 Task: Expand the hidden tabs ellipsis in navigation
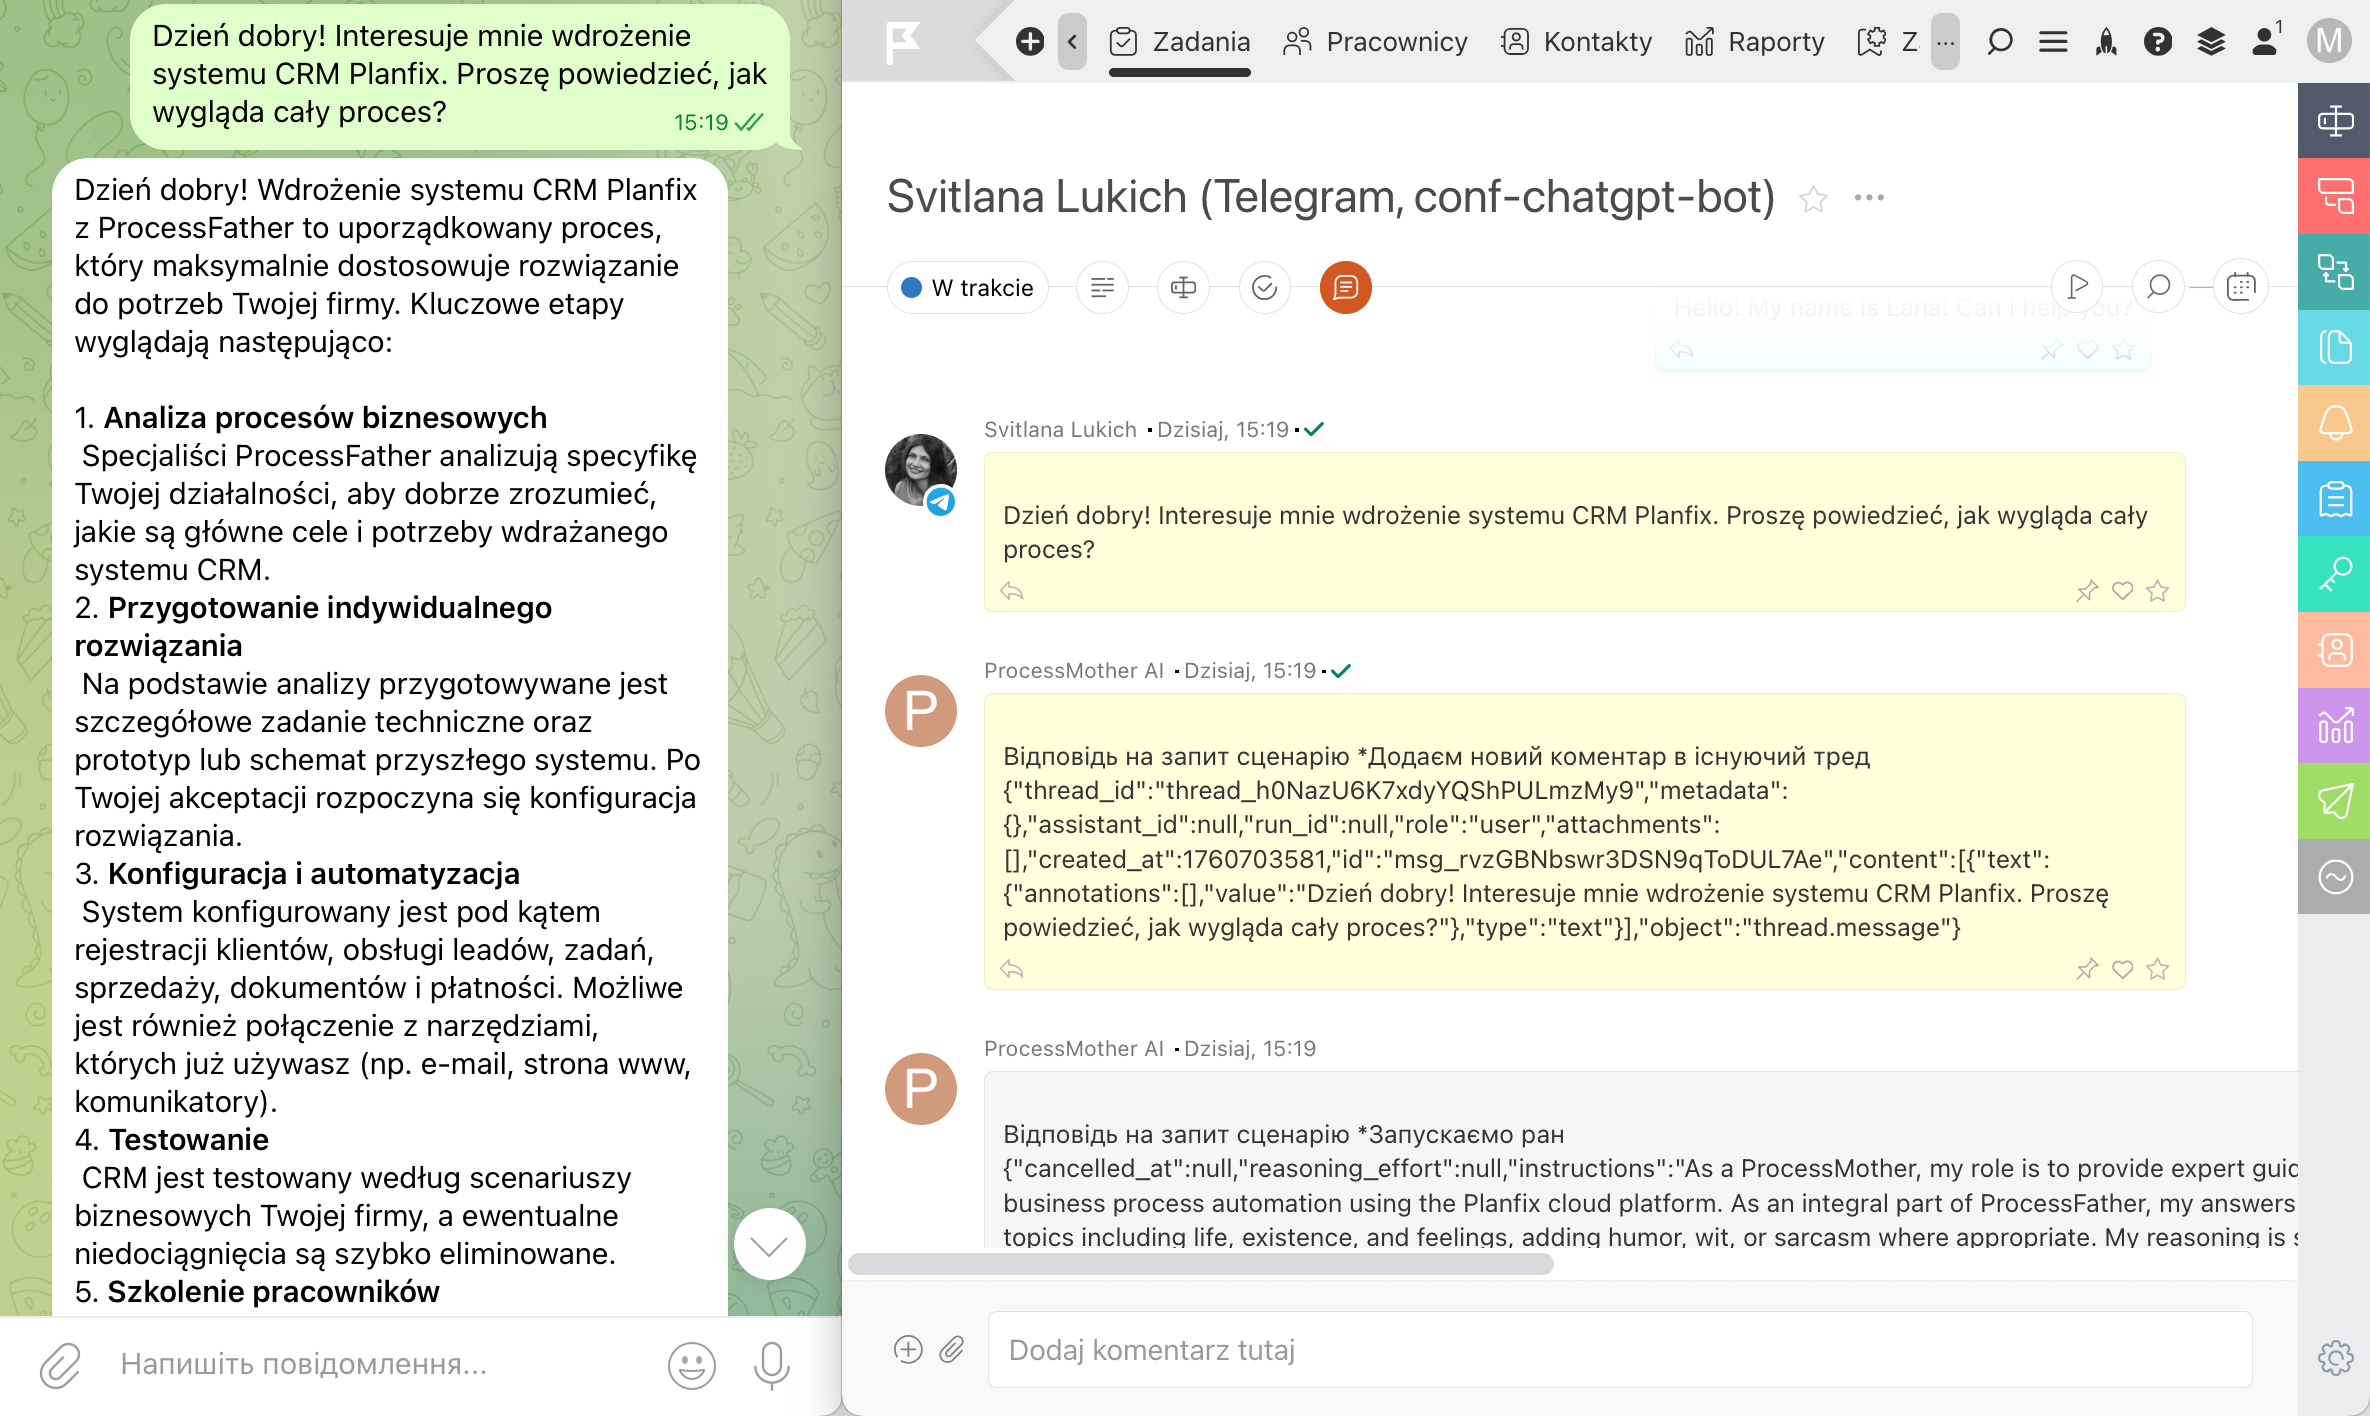1944,42
